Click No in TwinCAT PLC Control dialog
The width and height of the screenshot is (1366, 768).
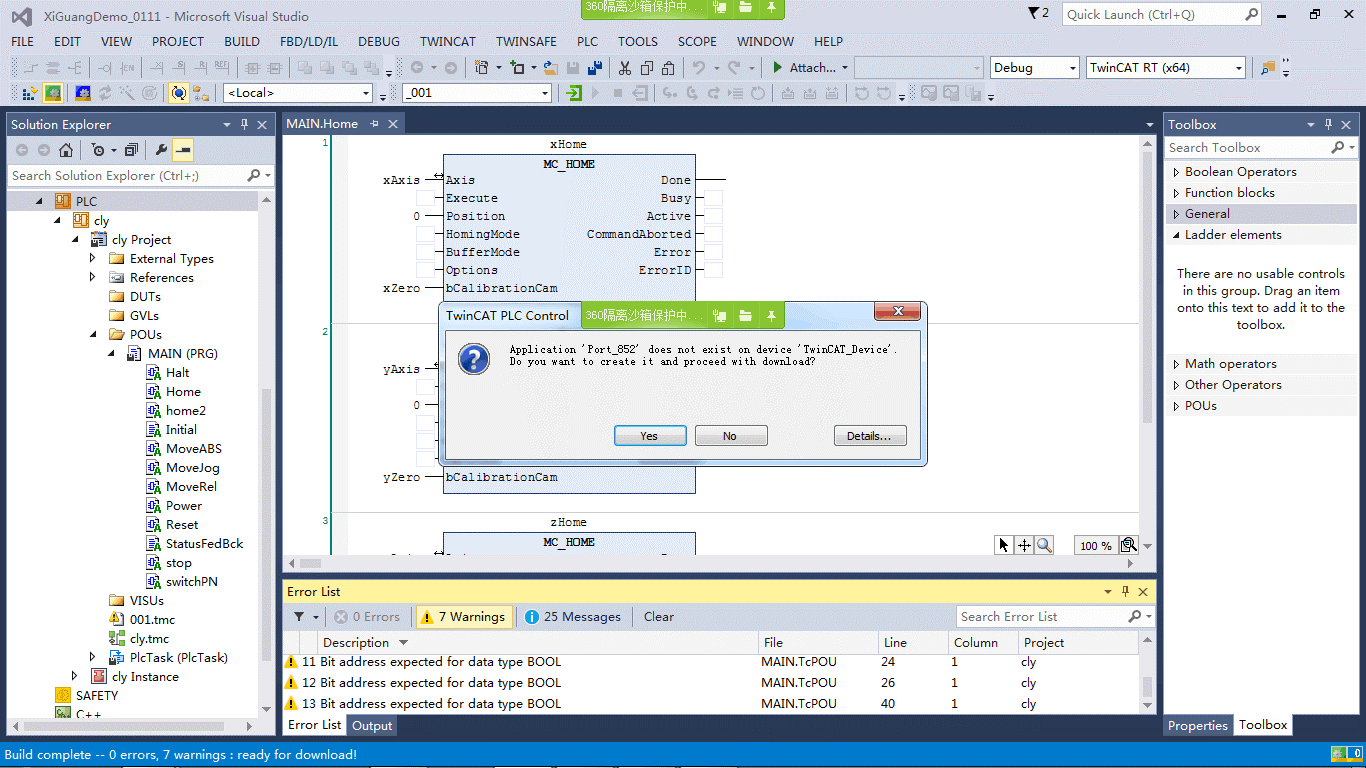pyautogui.click(x=730, y=436)
